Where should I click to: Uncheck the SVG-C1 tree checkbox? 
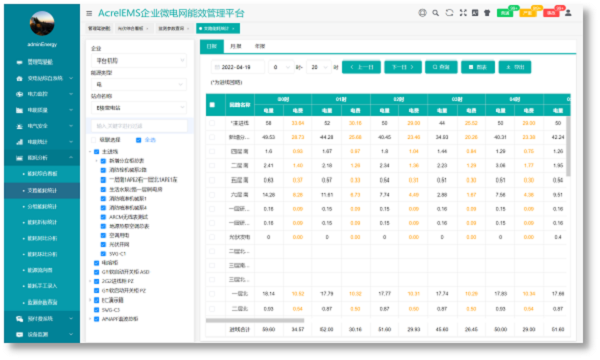click(103, 254)
